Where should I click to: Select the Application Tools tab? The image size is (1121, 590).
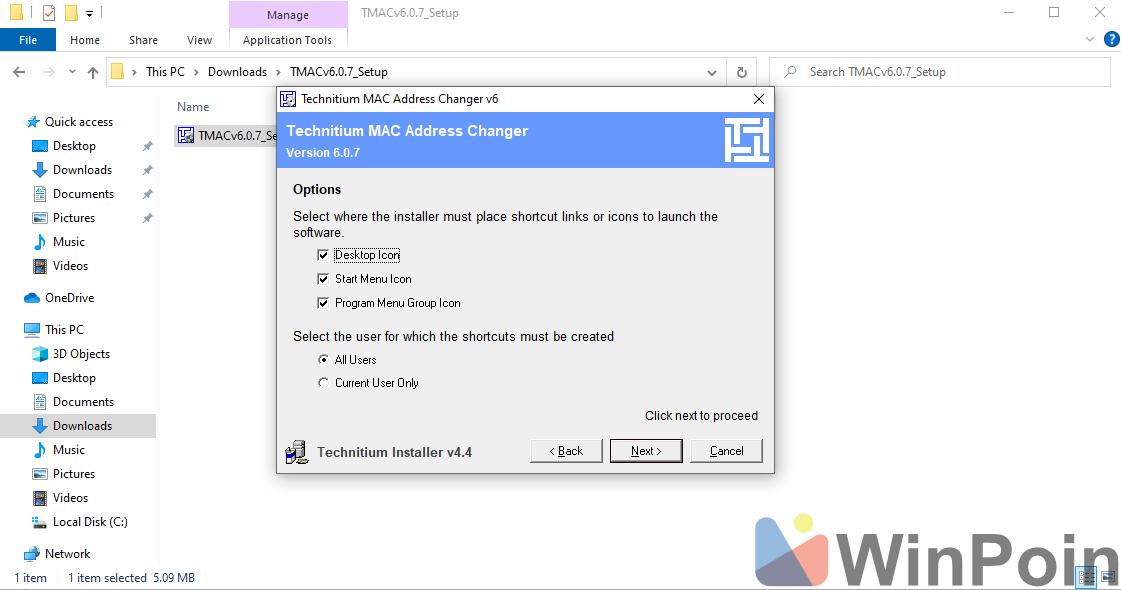[287, 40]
